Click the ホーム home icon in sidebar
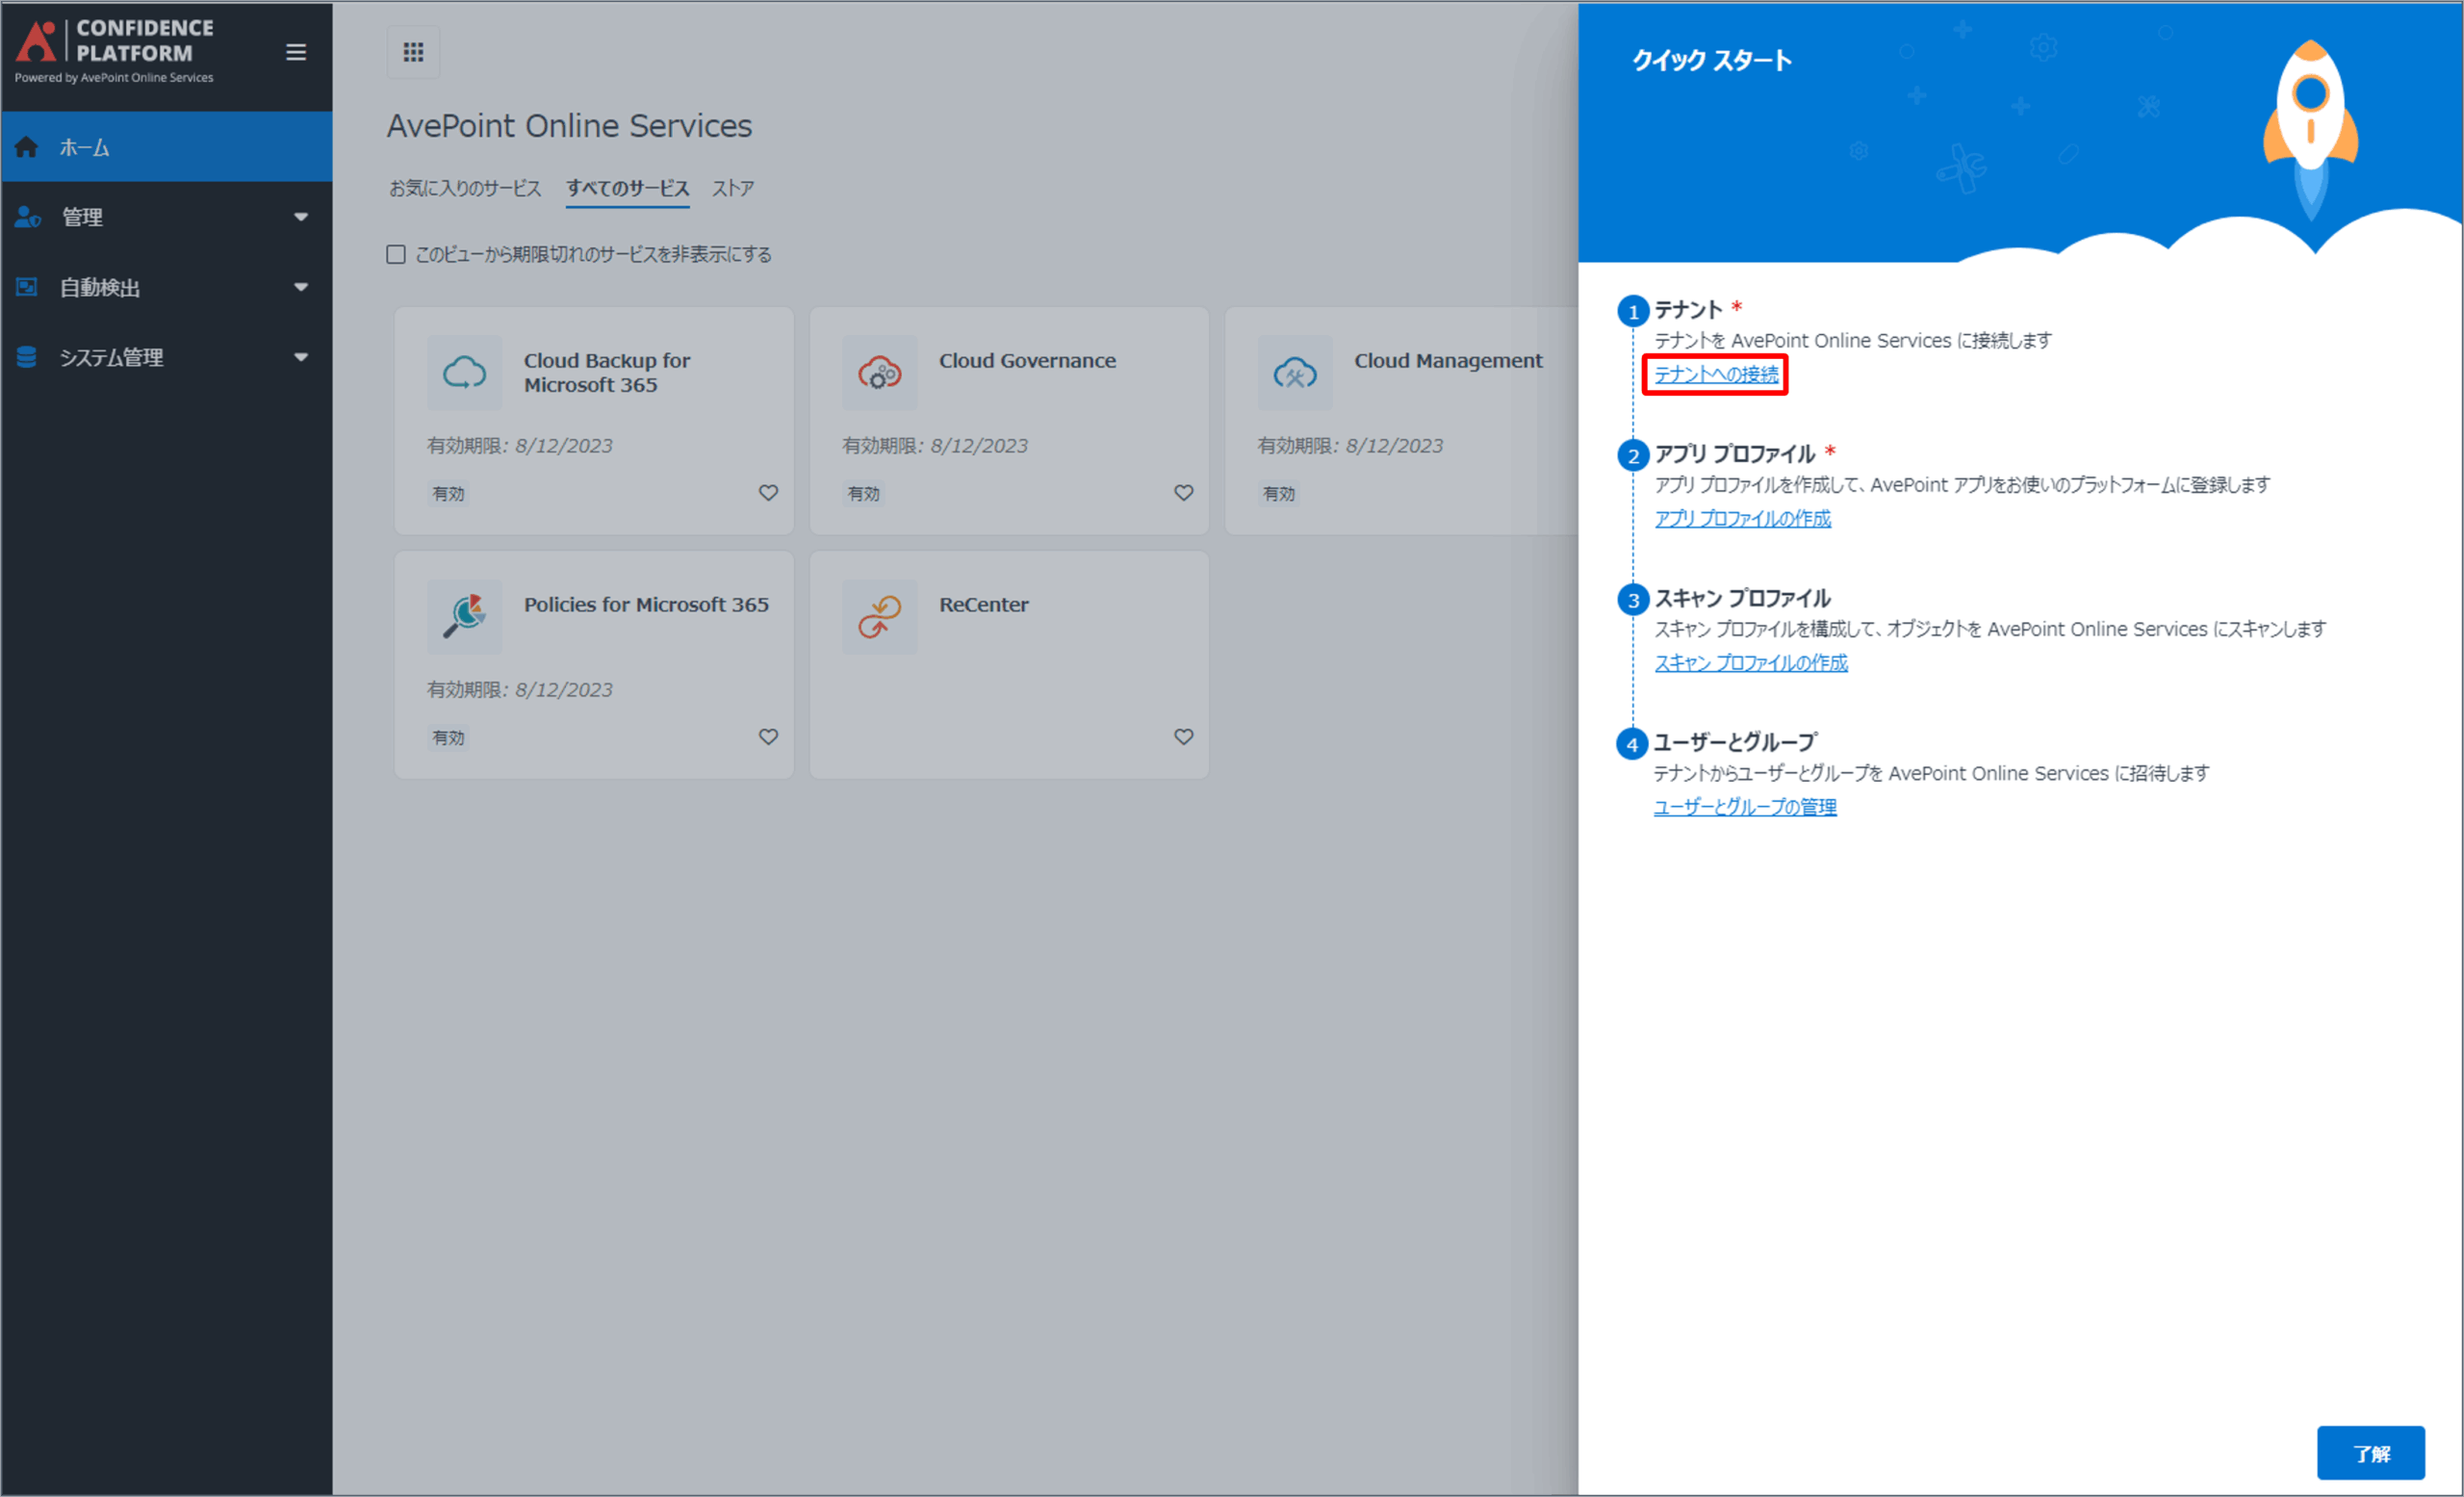2464x1497 pixels. tap(27, 147)
